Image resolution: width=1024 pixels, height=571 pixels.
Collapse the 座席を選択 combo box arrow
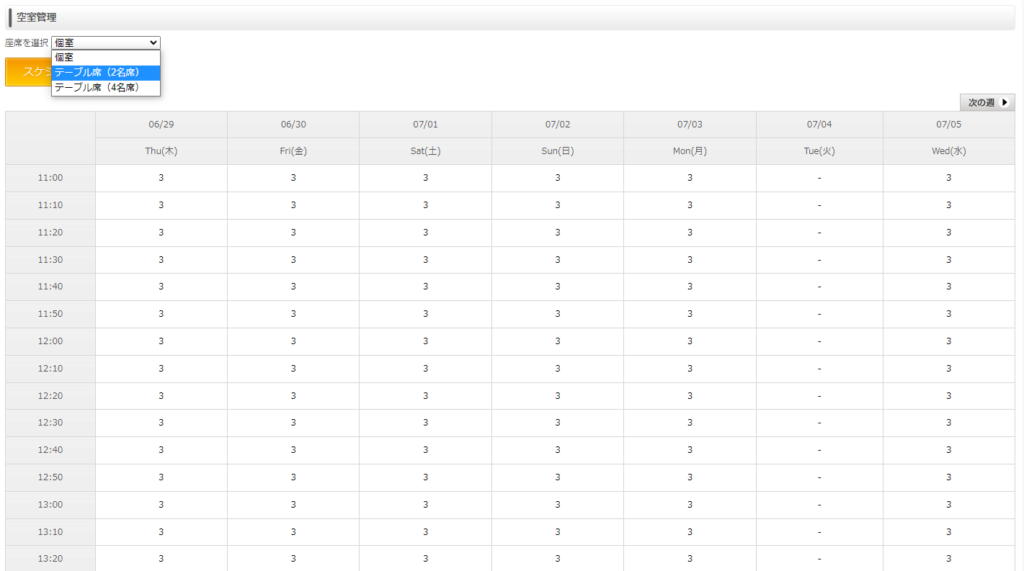(x=153, y=43)
